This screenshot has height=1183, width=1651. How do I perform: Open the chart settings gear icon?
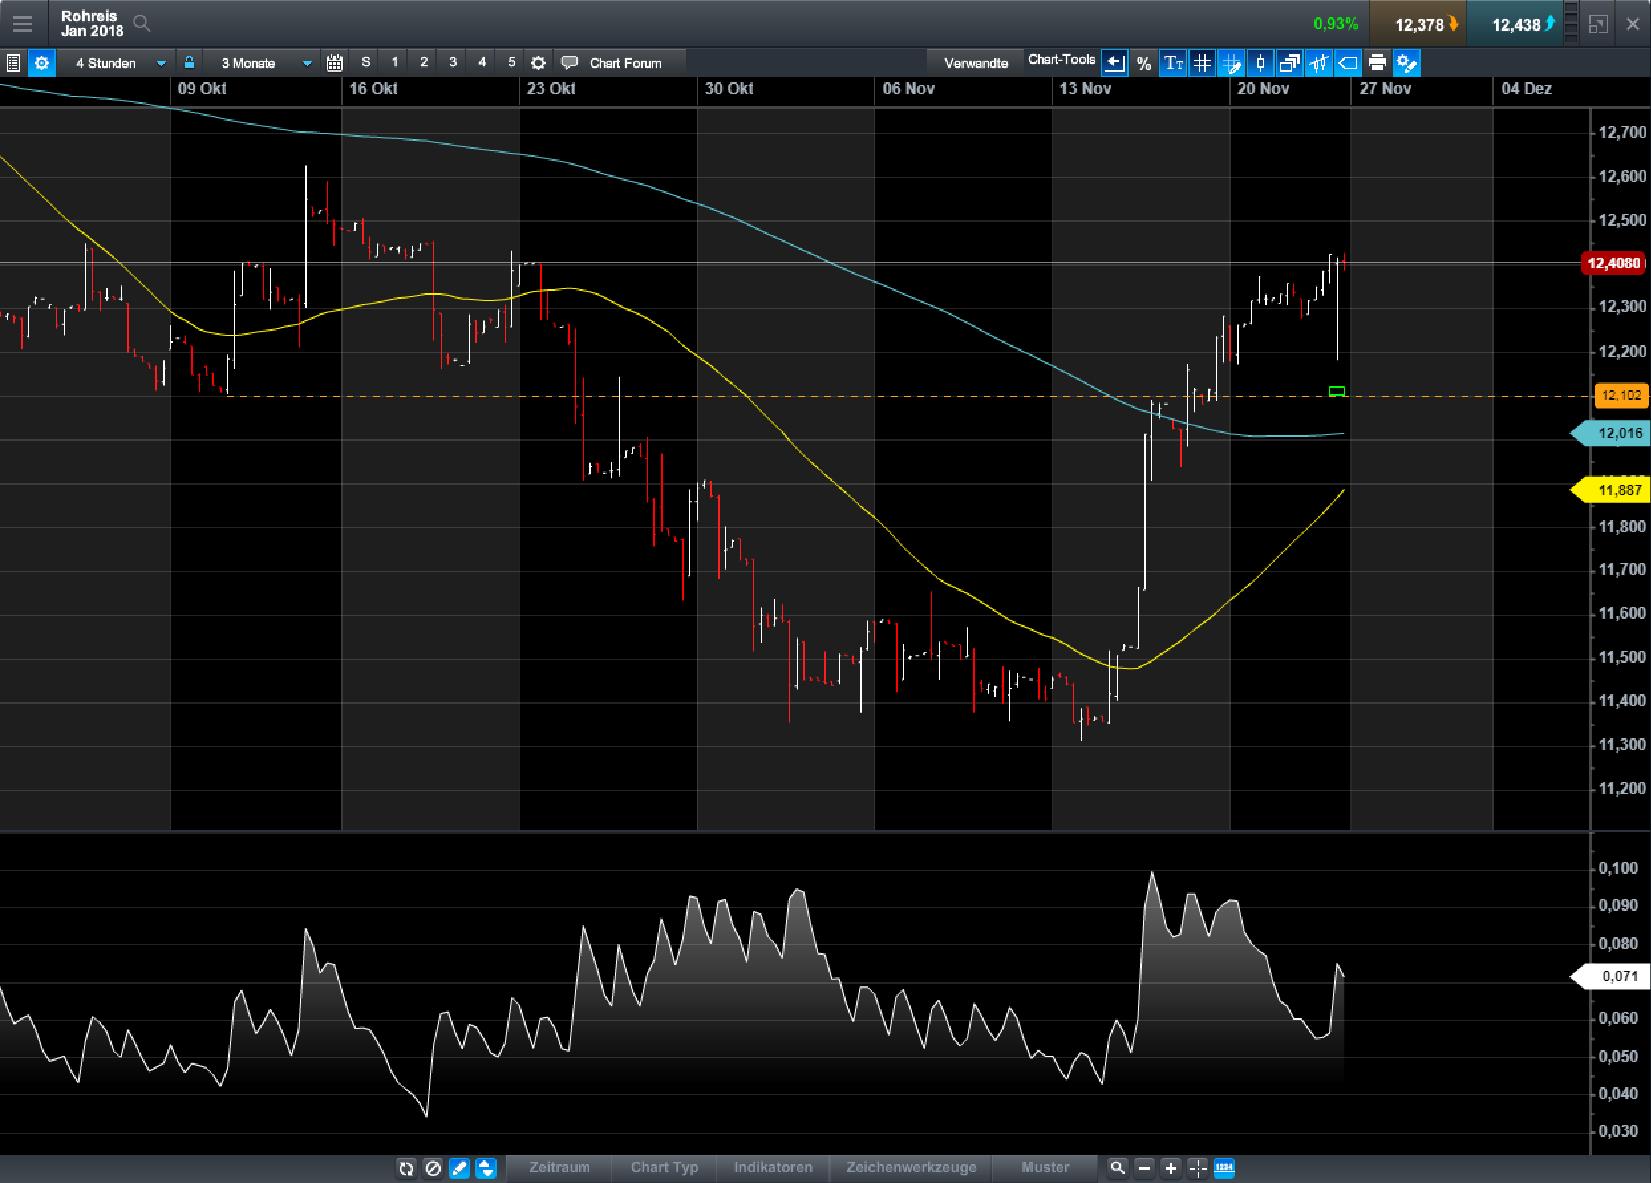tap(42, 62)
